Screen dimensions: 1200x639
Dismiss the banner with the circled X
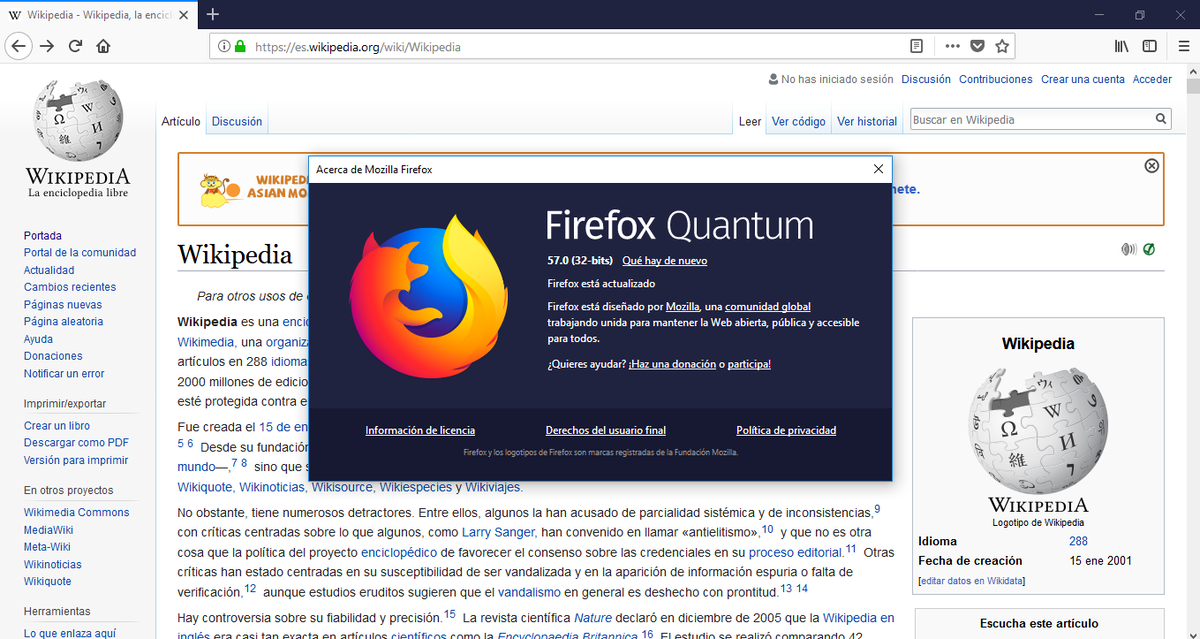coord(1151,166)
